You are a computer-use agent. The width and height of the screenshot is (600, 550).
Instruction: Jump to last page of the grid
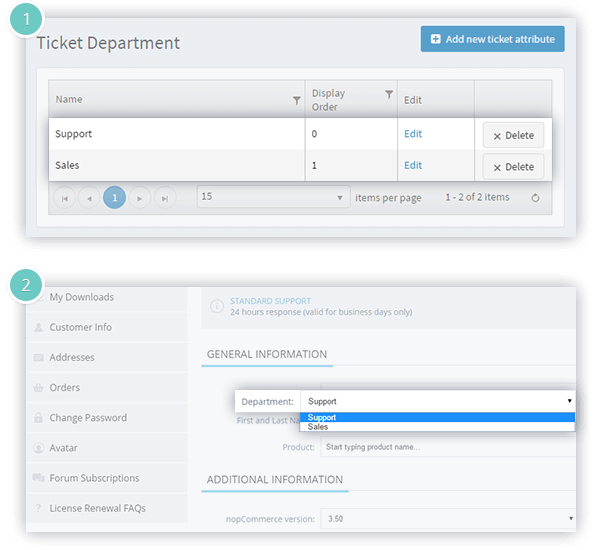pyautogui.click(x=165, y=198)
